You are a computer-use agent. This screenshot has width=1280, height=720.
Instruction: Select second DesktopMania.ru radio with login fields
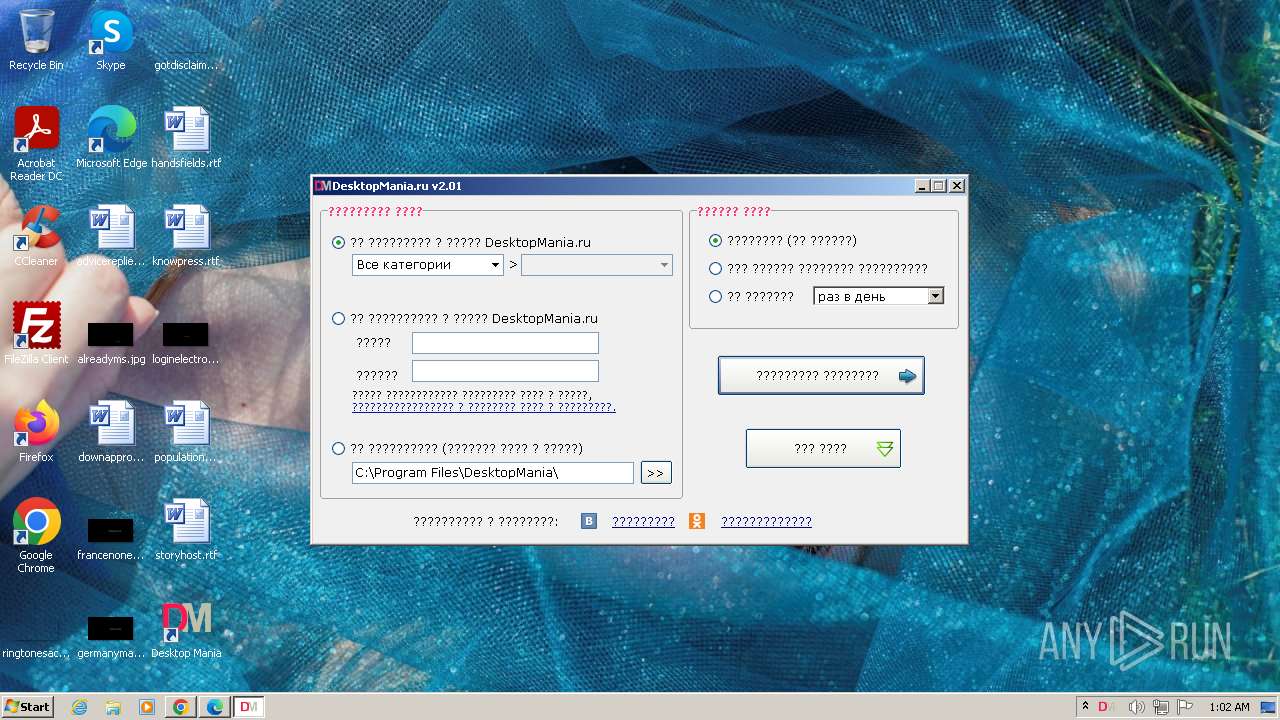click(339, 318)
